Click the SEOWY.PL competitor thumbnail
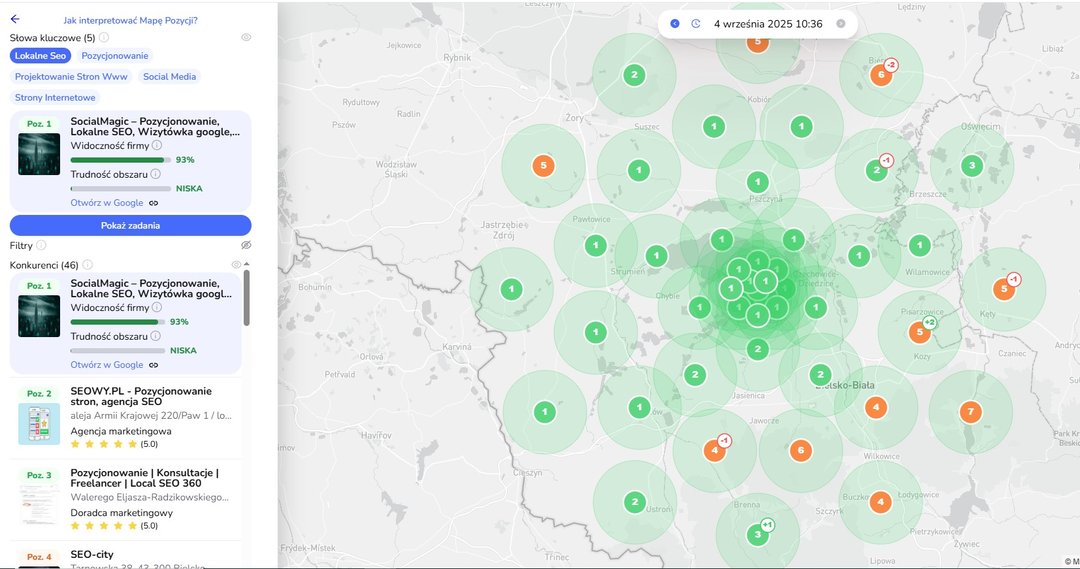1080x569 pixels. coord(39,417)
